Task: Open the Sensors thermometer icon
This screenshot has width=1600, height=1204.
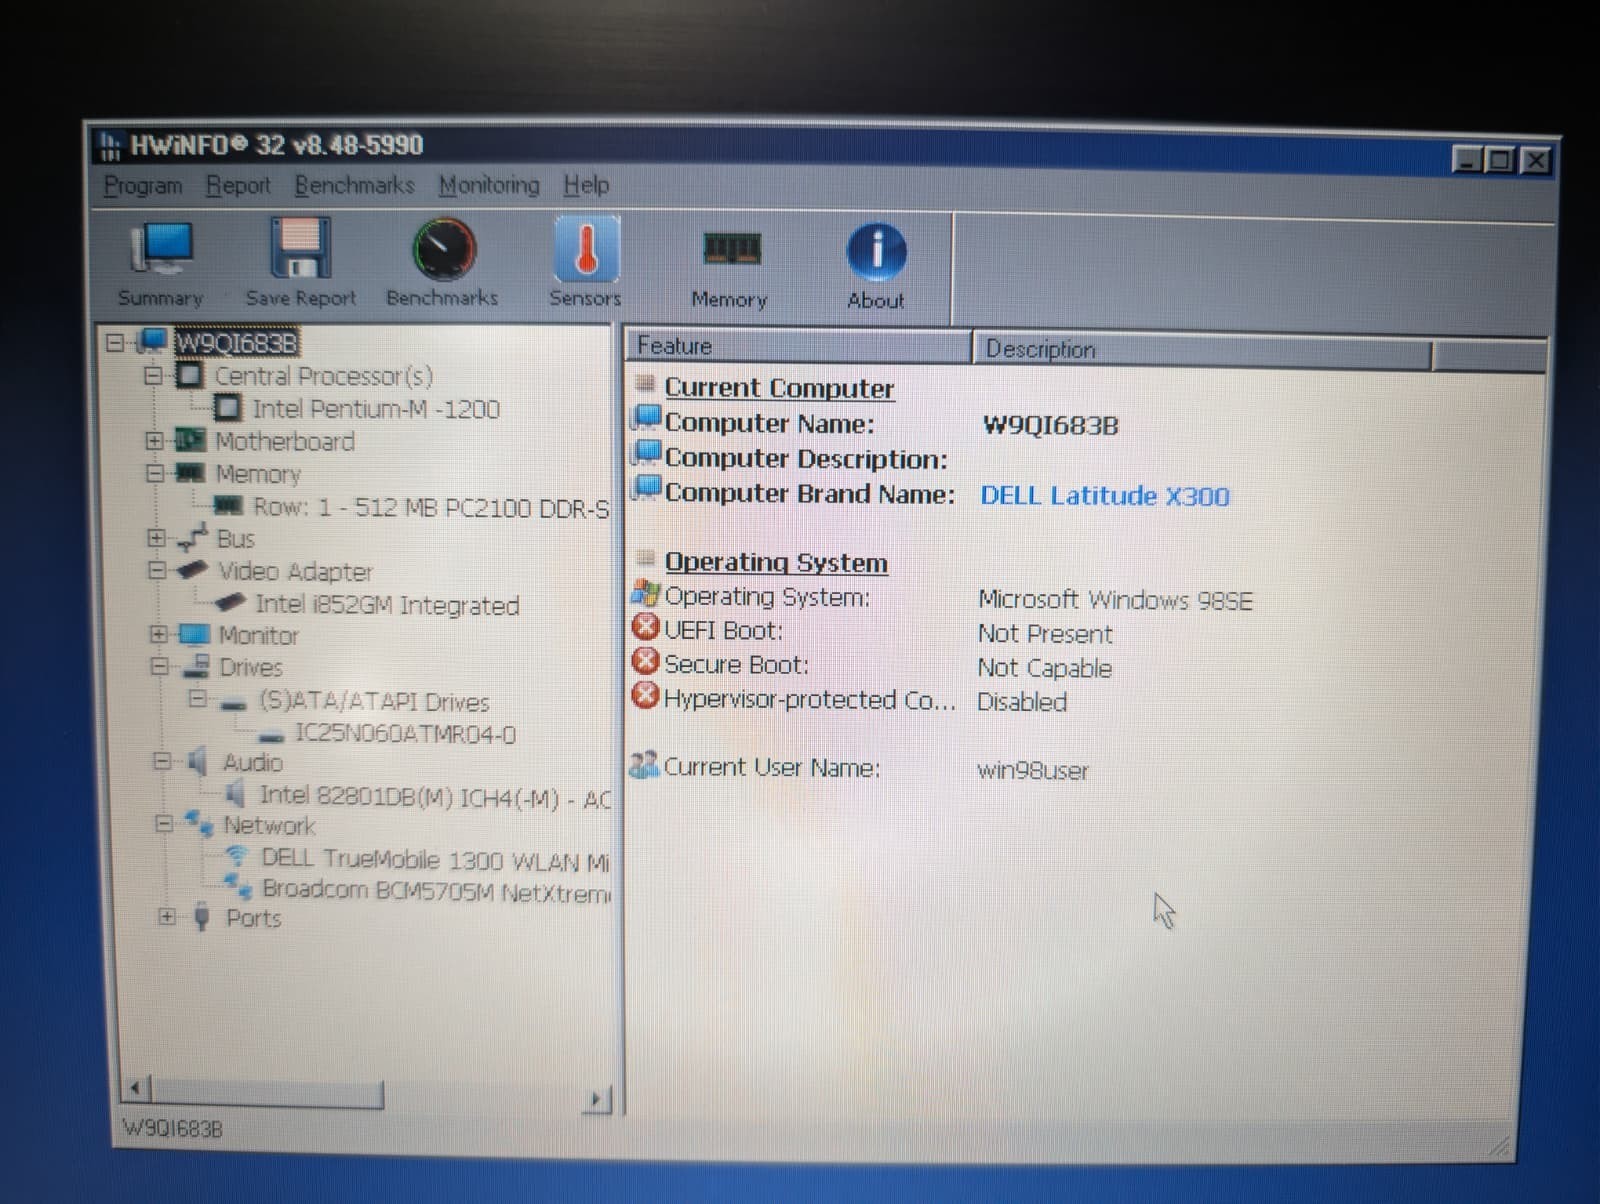Action: click(586, 249)
